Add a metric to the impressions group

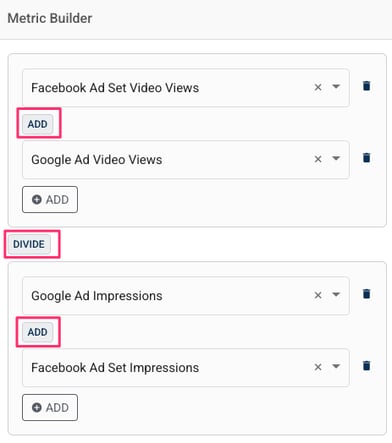coord(50,407)
